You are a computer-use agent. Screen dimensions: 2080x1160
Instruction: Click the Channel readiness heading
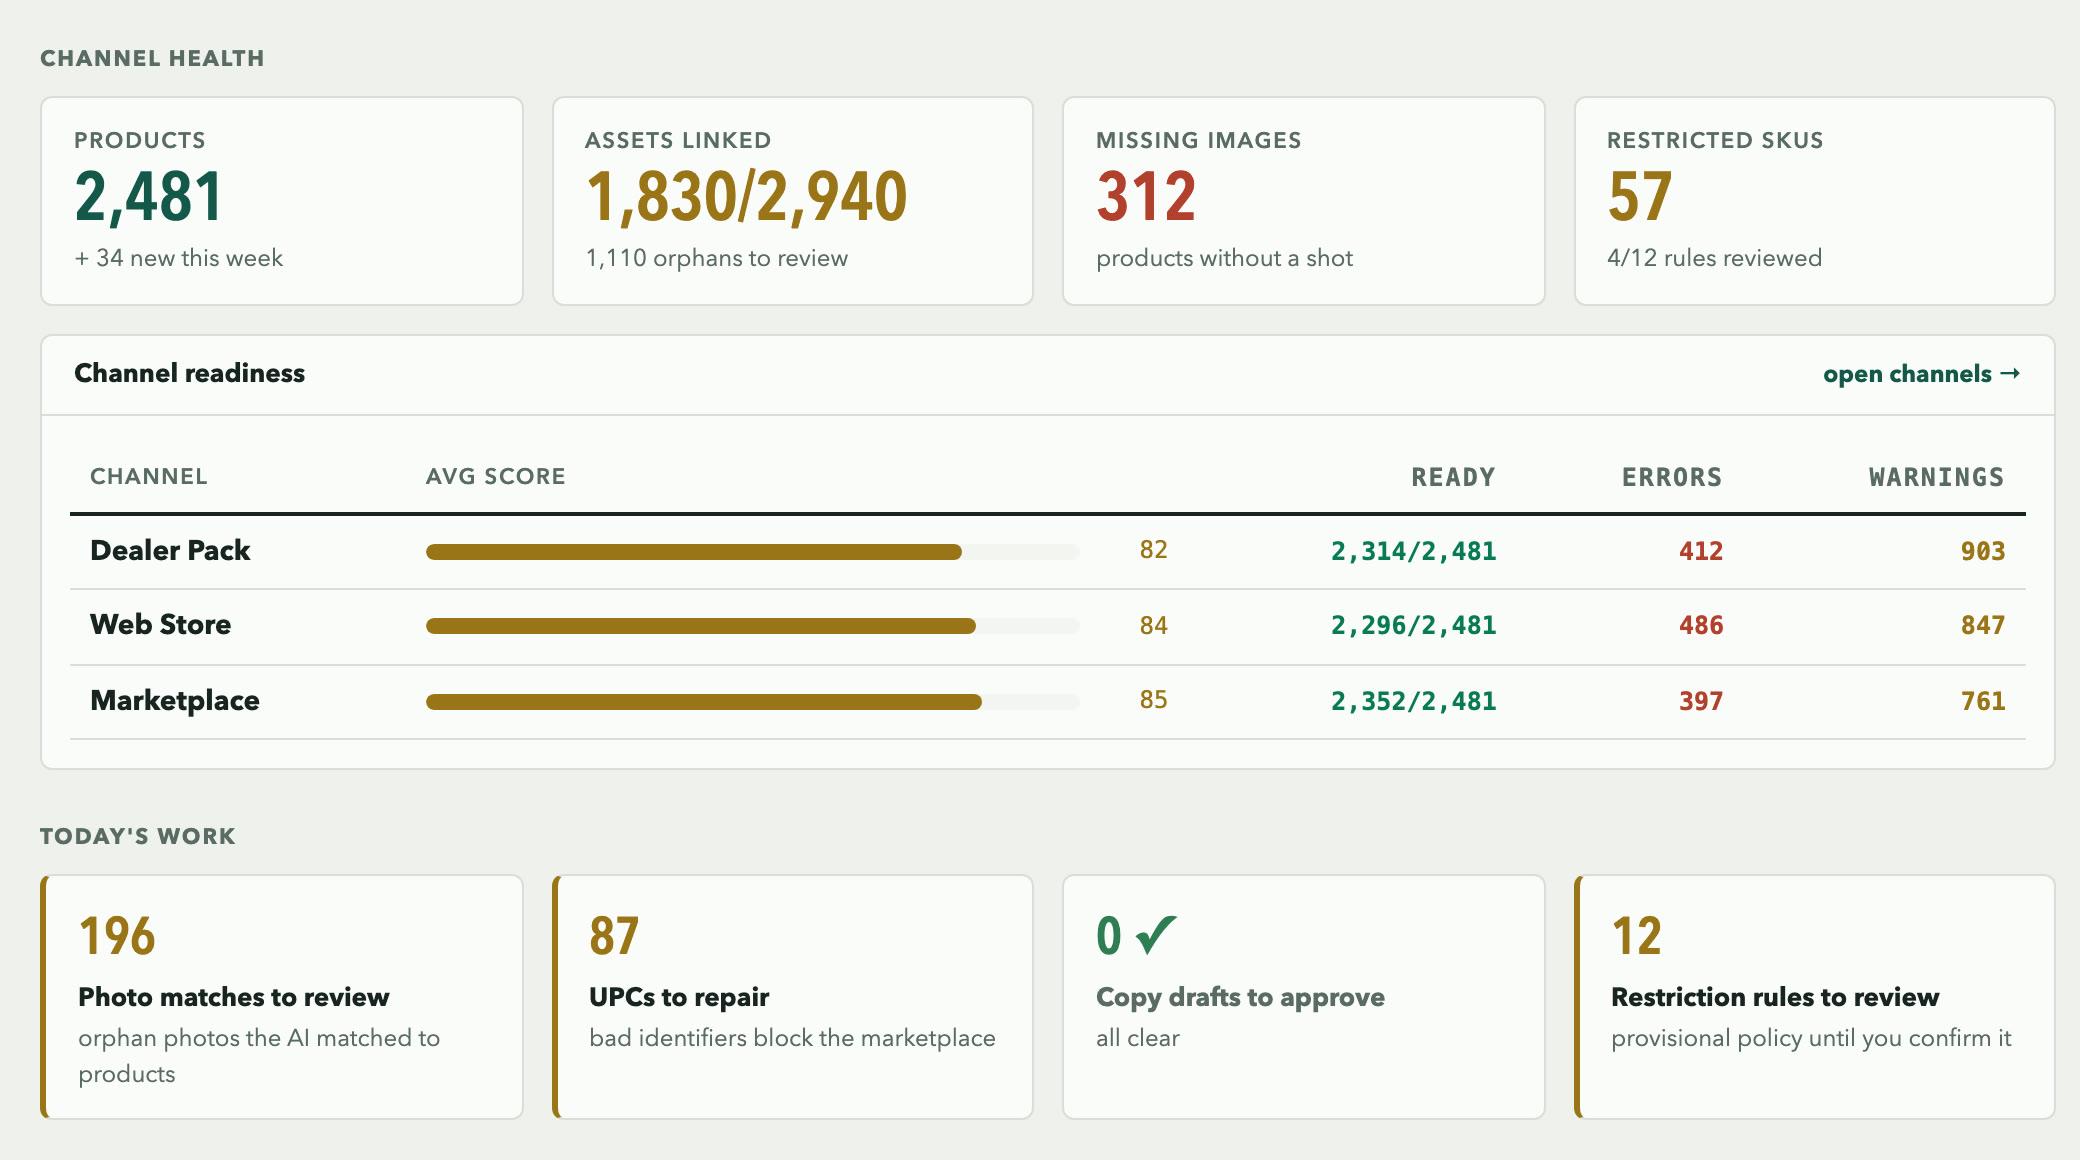(189, 373)
